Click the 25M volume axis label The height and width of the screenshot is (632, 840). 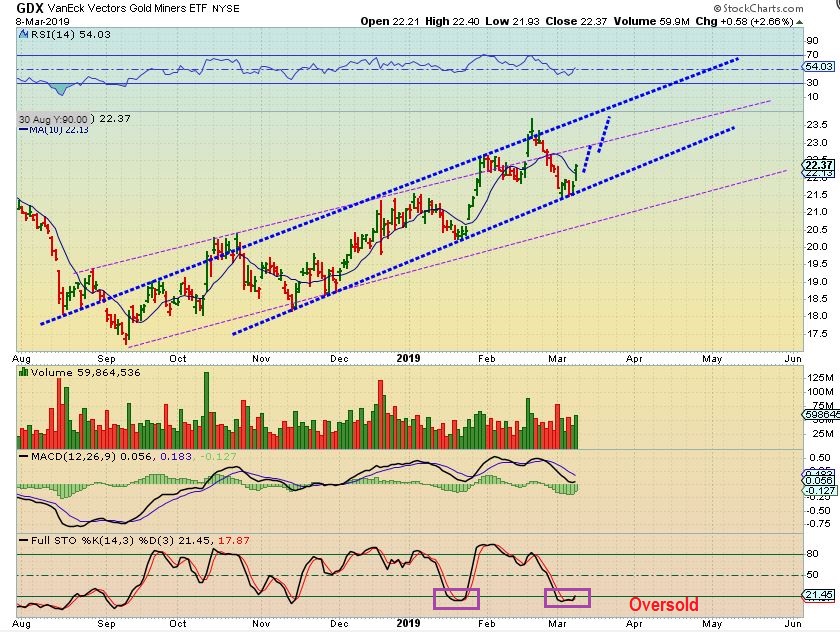click(x=820, y=434)
